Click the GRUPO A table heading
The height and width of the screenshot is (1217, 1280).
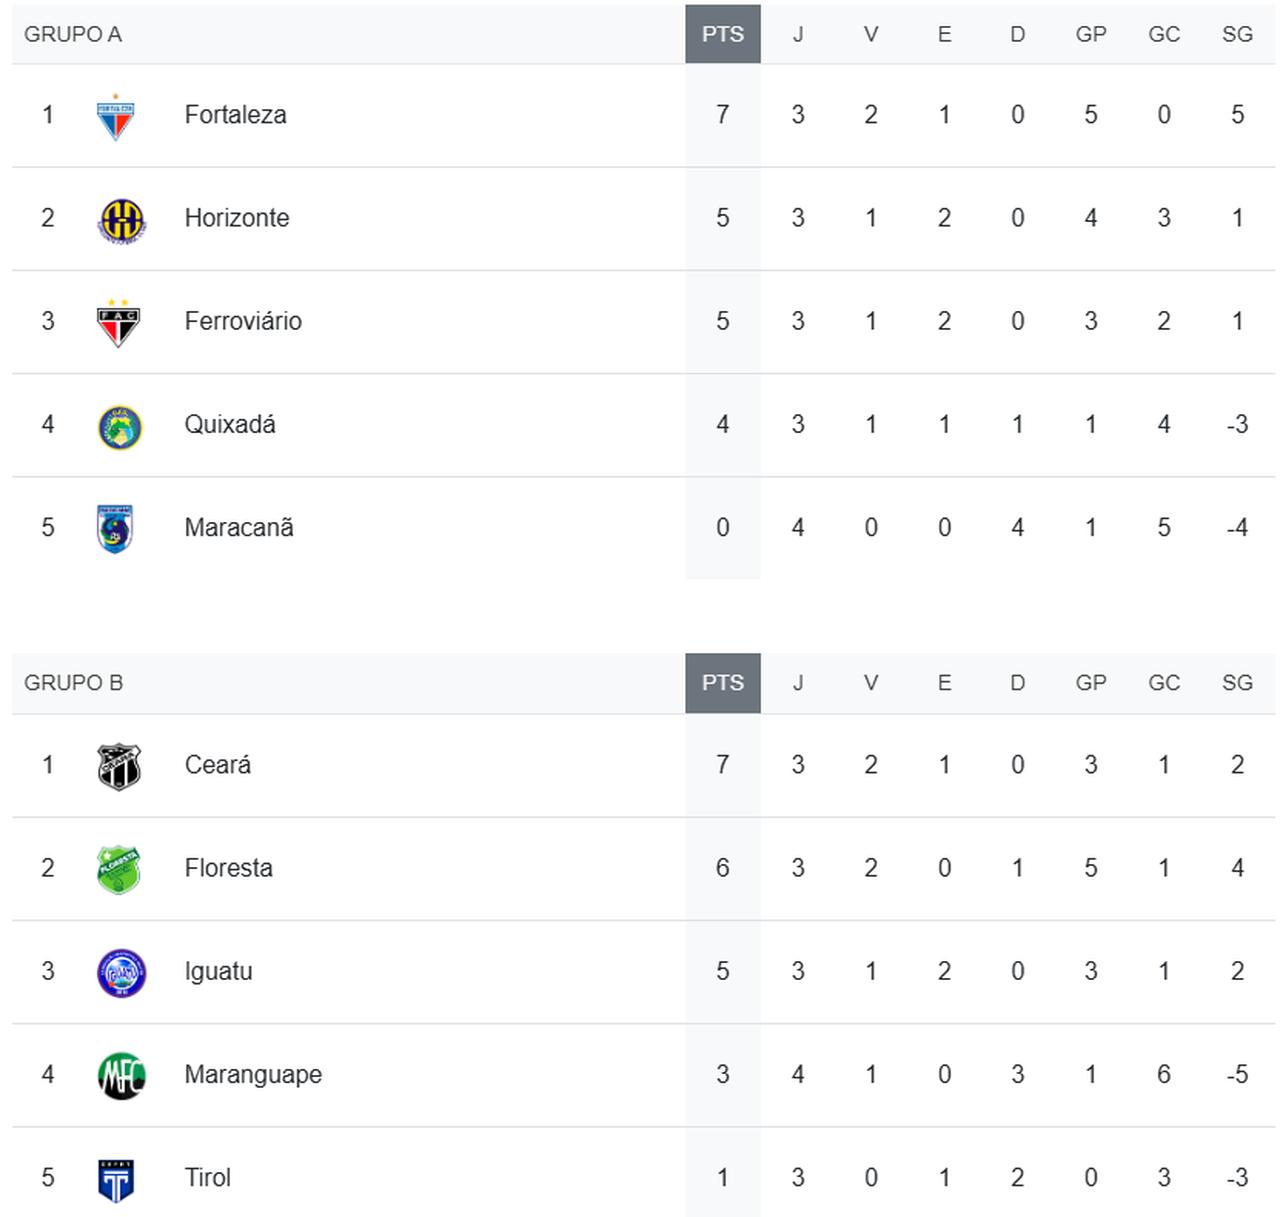(x=73, y=34)
